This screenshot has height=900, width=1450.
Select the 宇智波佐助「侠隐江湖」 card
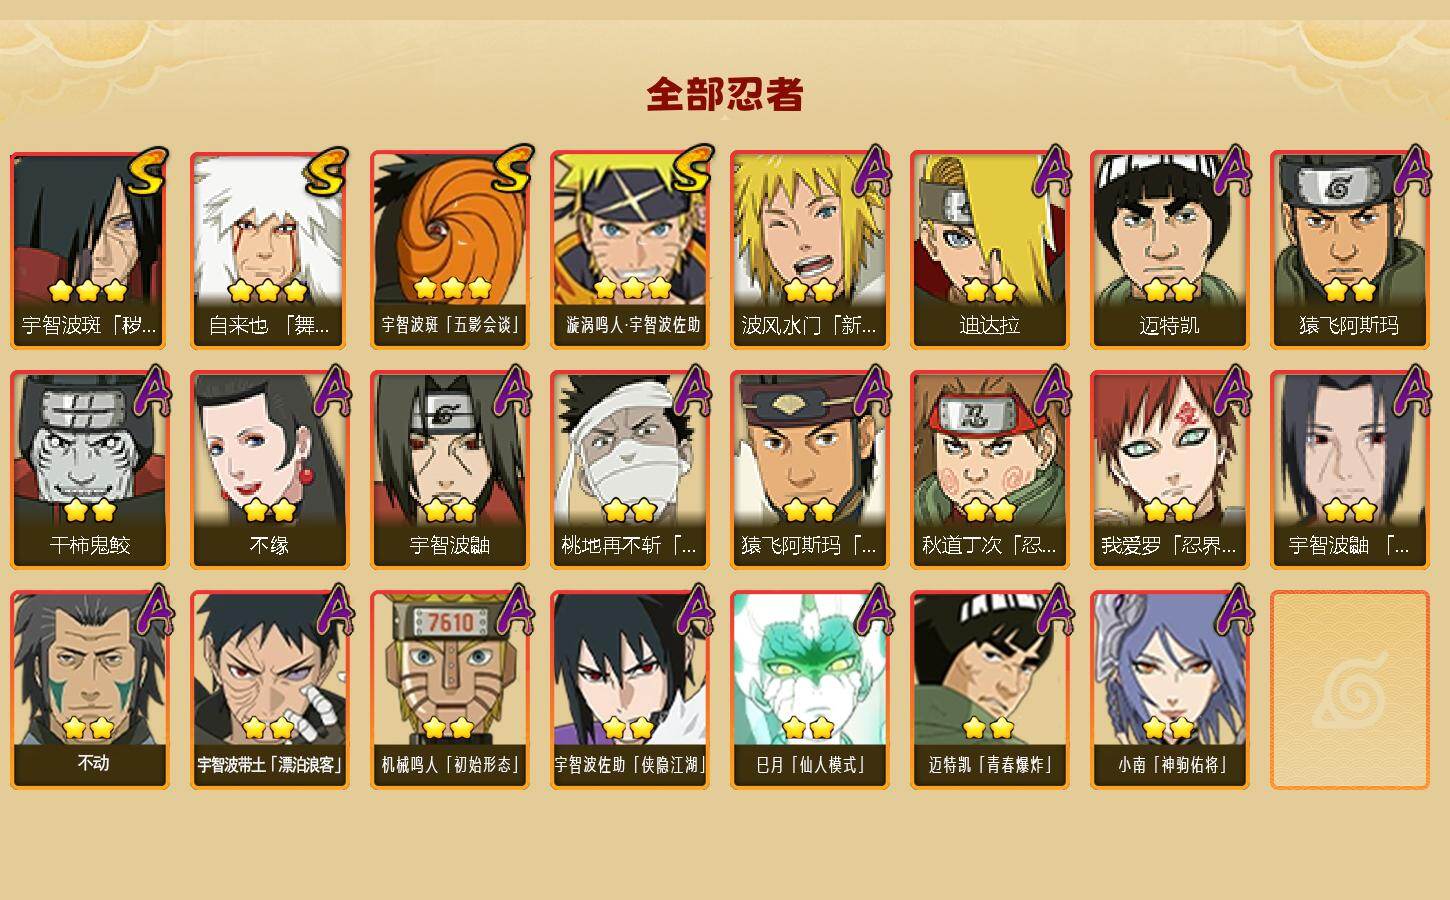click(629, 690)
